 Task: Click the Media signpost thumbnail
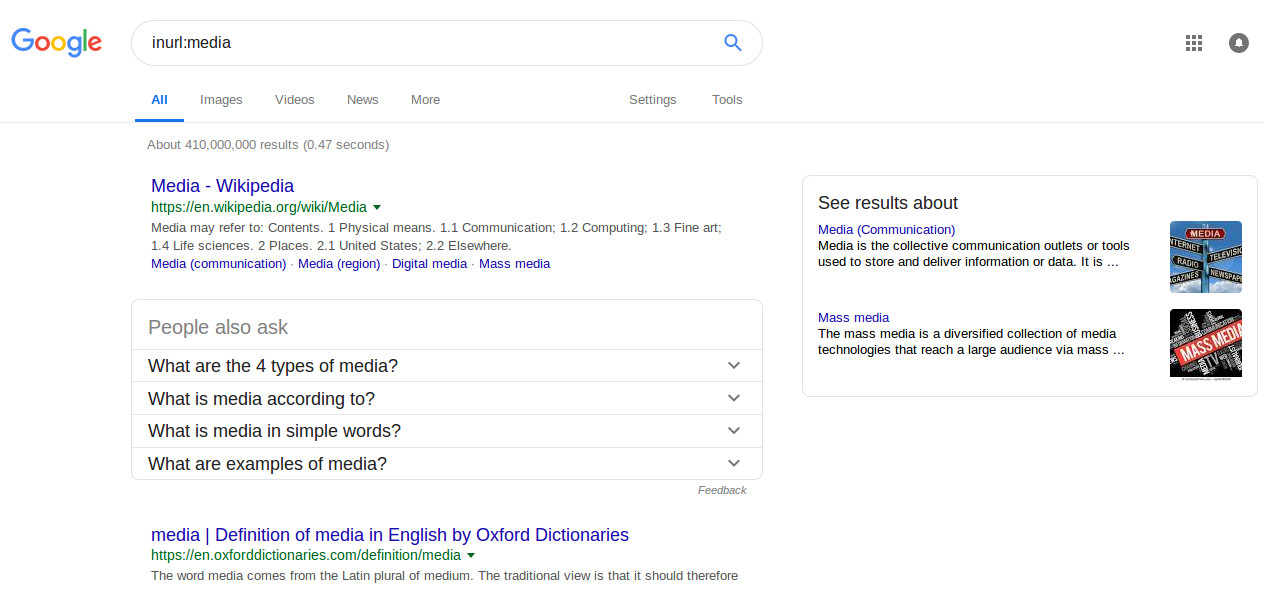1206,257
